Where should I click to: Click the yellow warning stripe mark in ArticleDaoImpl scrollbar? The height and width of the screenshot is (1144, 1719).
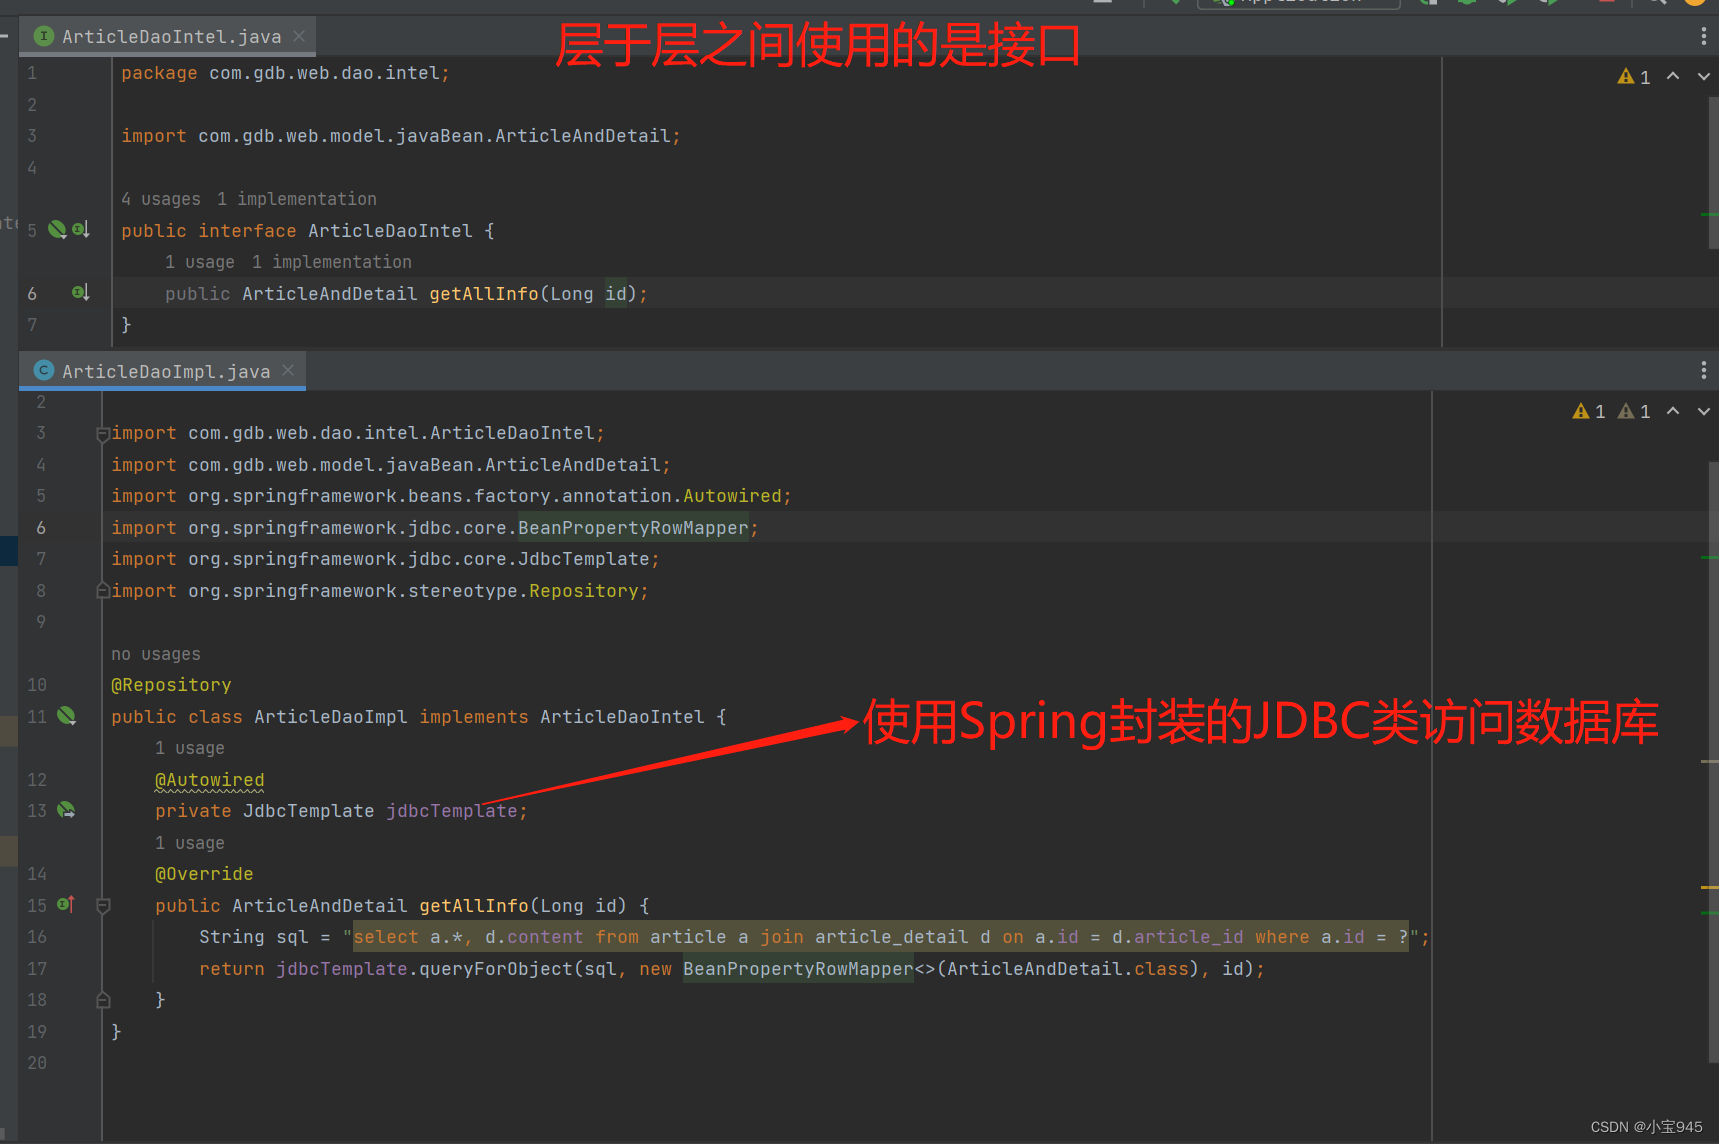(x=1709, y=887)
